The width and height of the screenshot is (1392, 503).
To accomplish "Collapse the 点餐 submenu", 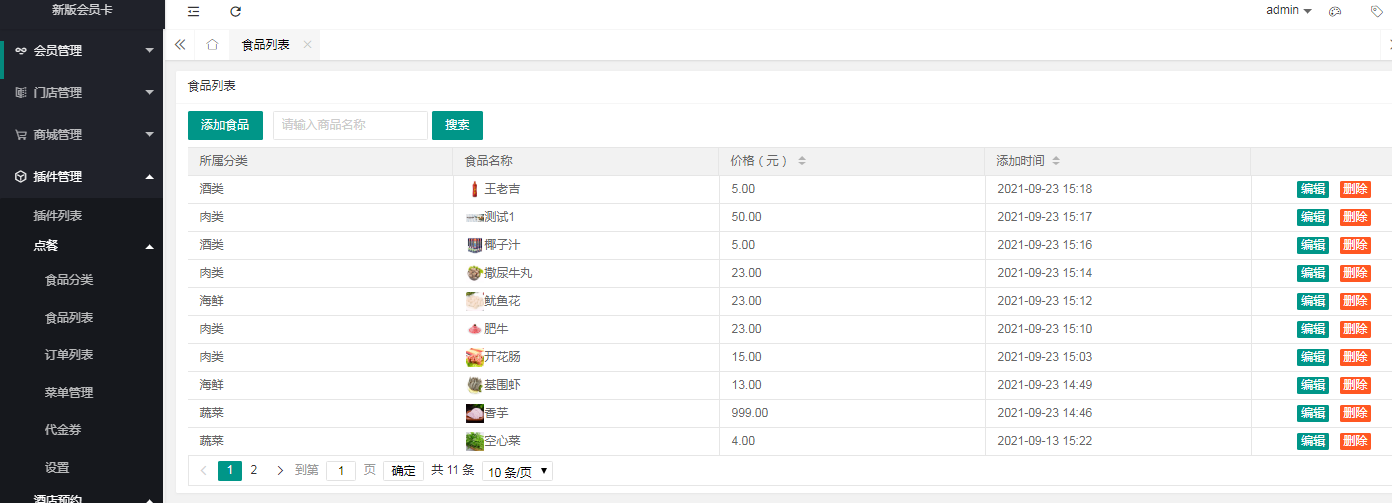I will click(149, 246).
